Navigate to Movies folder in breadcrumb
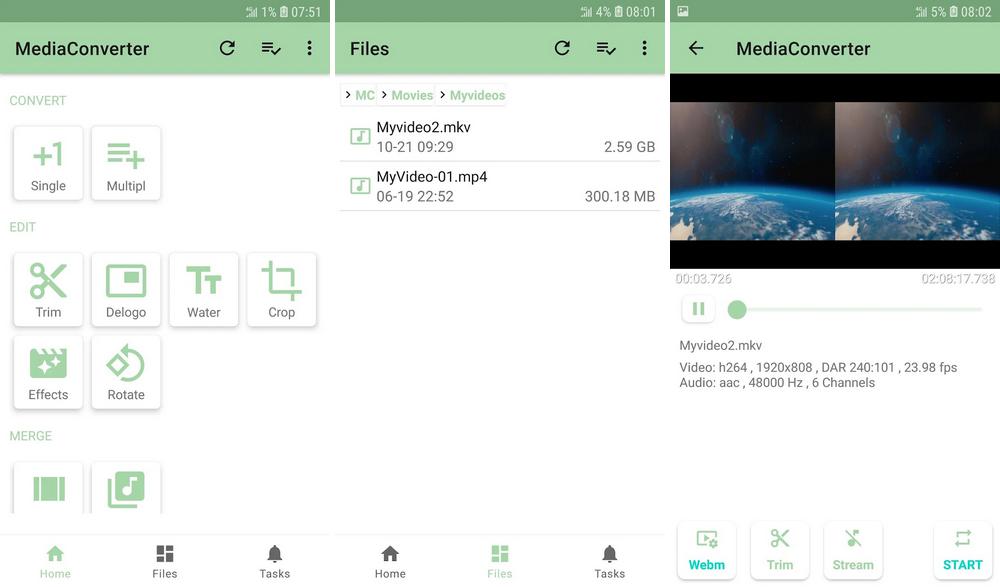1000x587 pixels. 412,95
